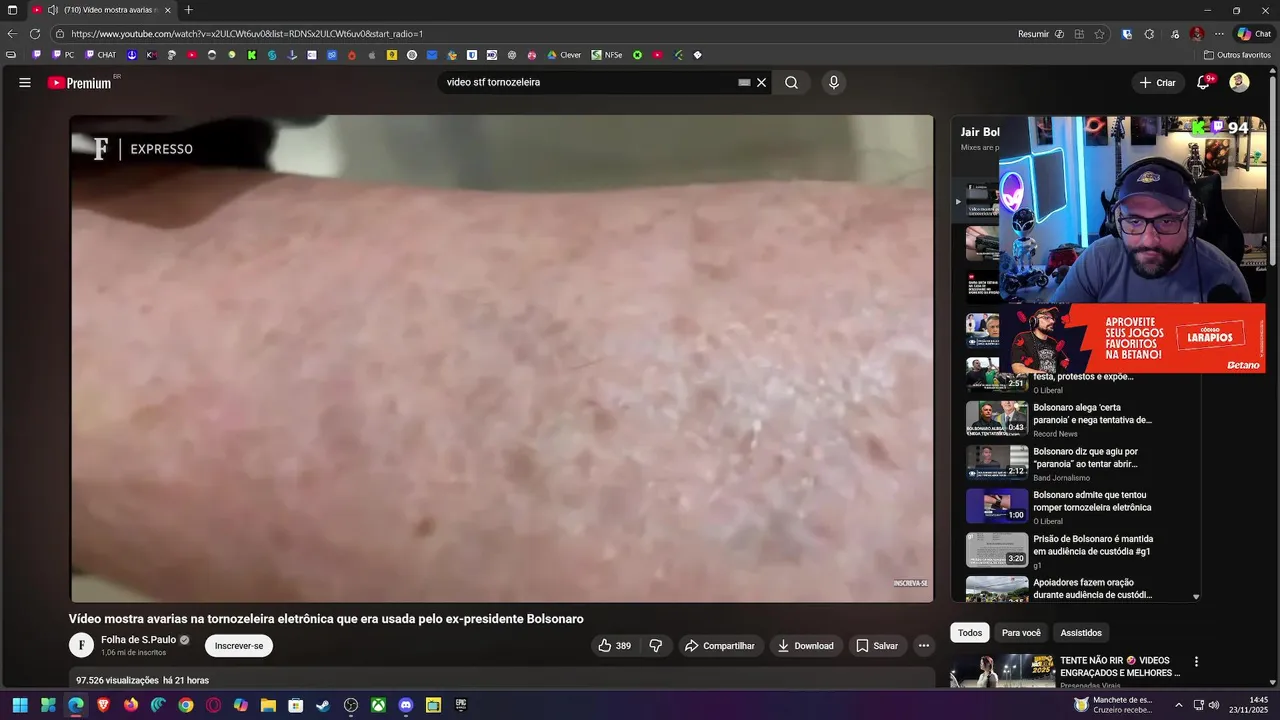Open Edge settings and more menu
Image resolution: width=1280 pixels, height=720 pixels.
[1219, 34]
